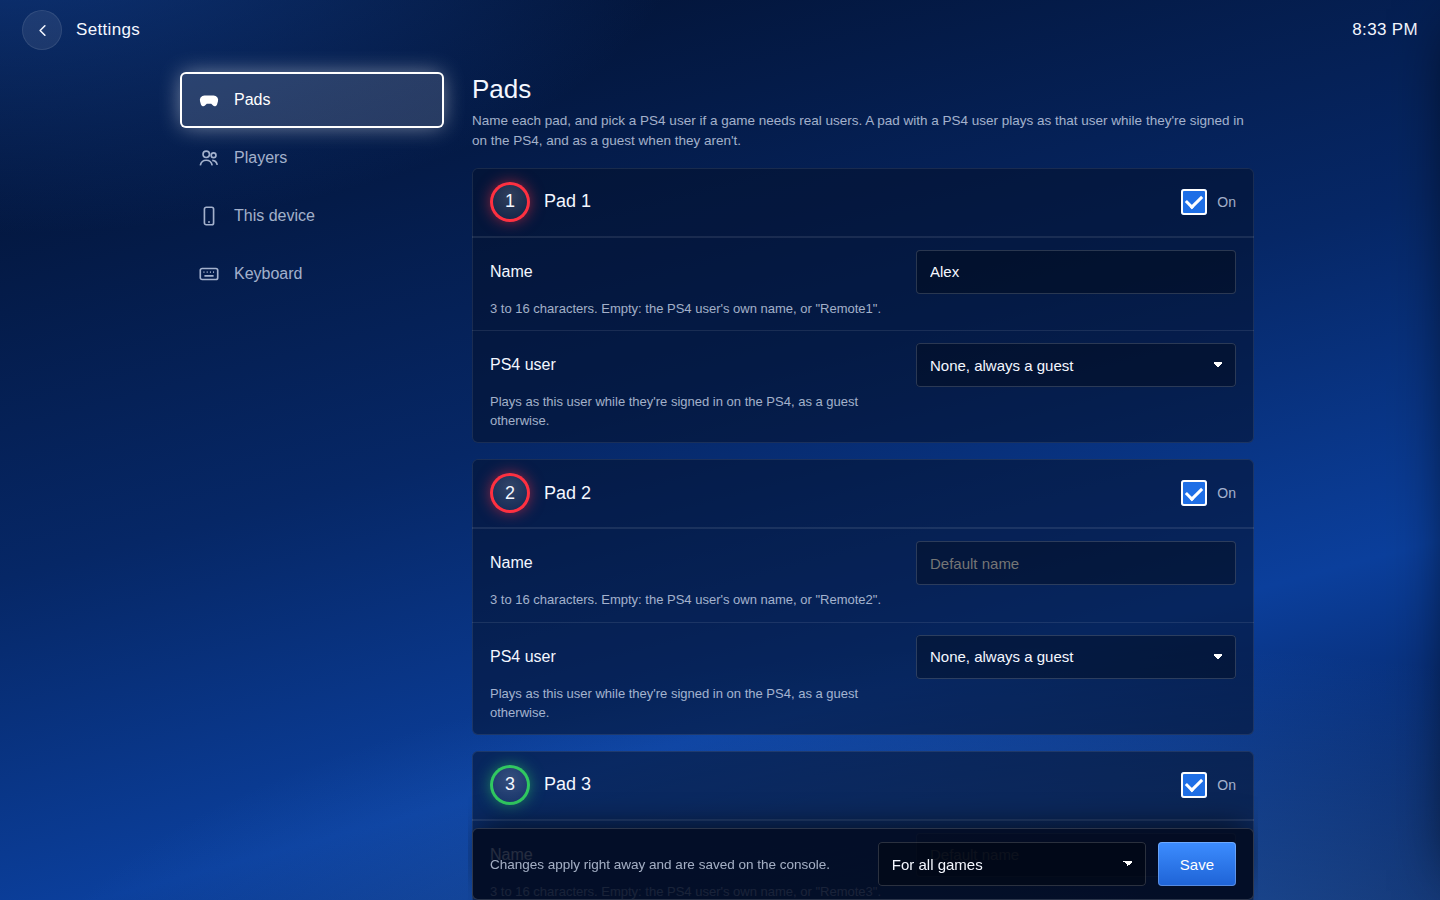
Task: Click the PS4 user label under Pad 2
Action: [x=523, y=657]
